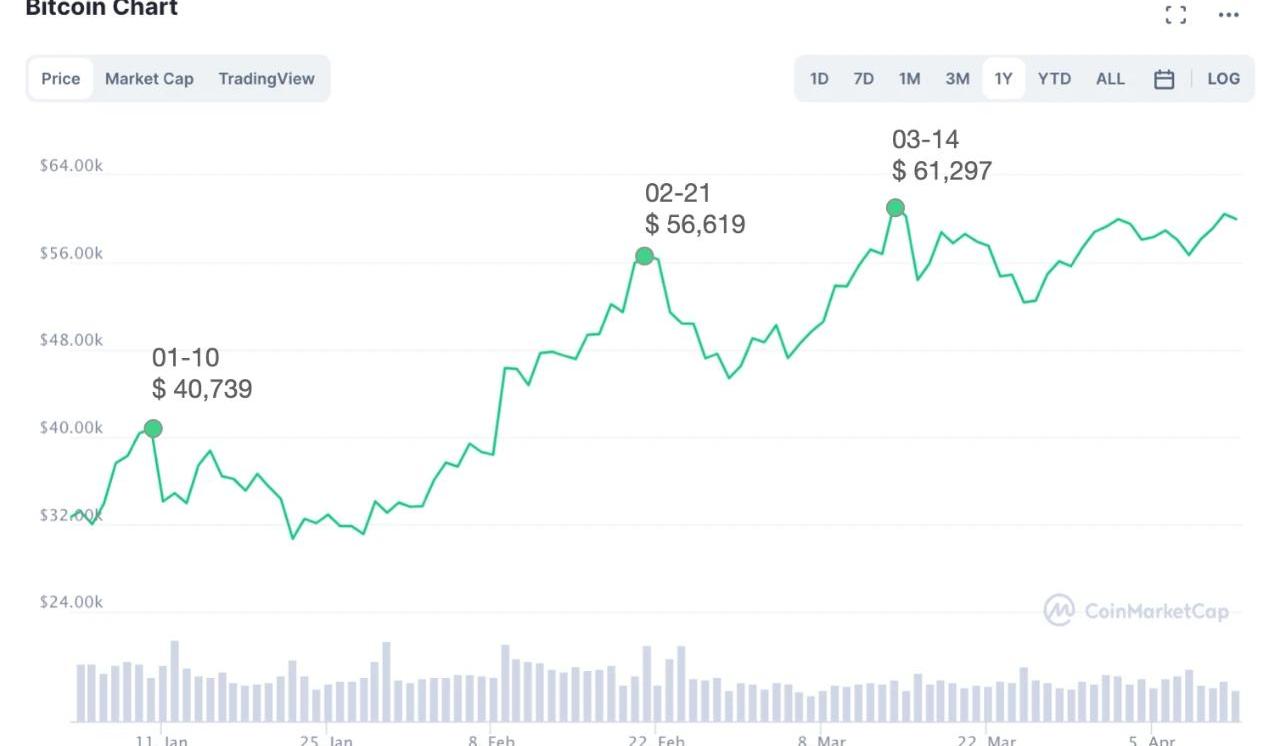Select the 1Y time range
The image size is (1280, 746).
(x=1003, y=79)
